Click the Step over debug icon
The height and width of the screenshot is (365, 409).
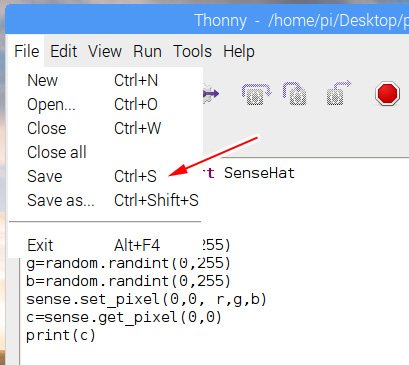[x=256, y=94]
